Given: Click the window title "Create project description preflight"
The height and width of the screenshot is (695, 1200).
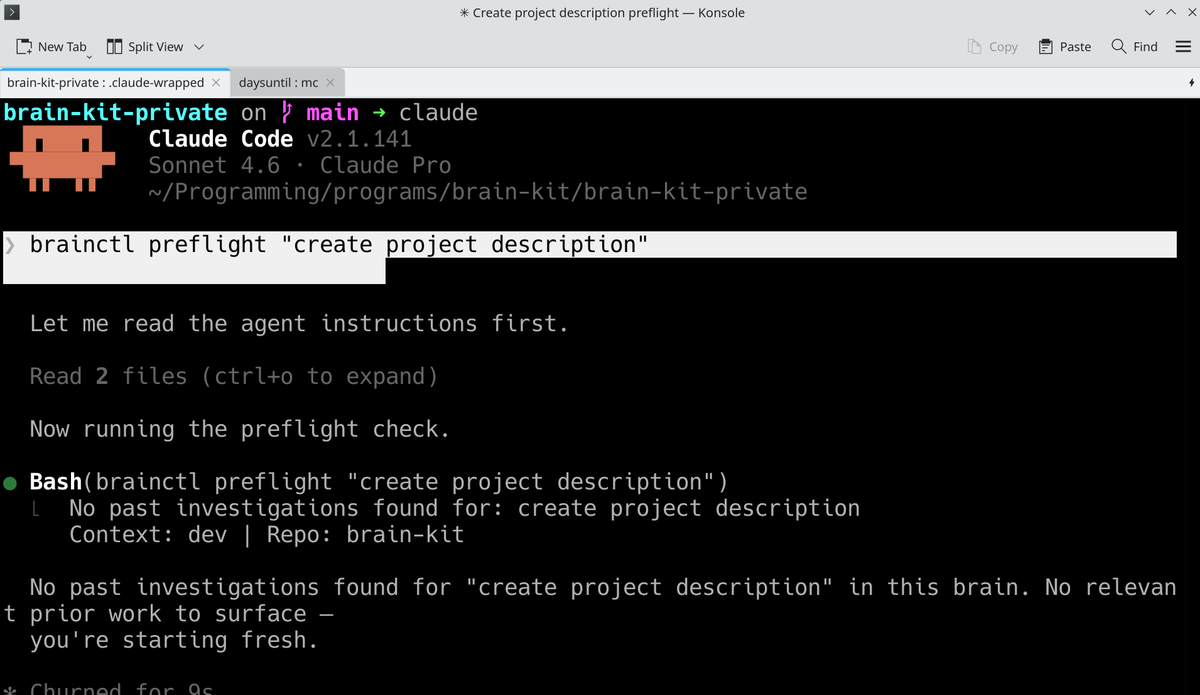Looking at the screenshot, I should point(601,13).
